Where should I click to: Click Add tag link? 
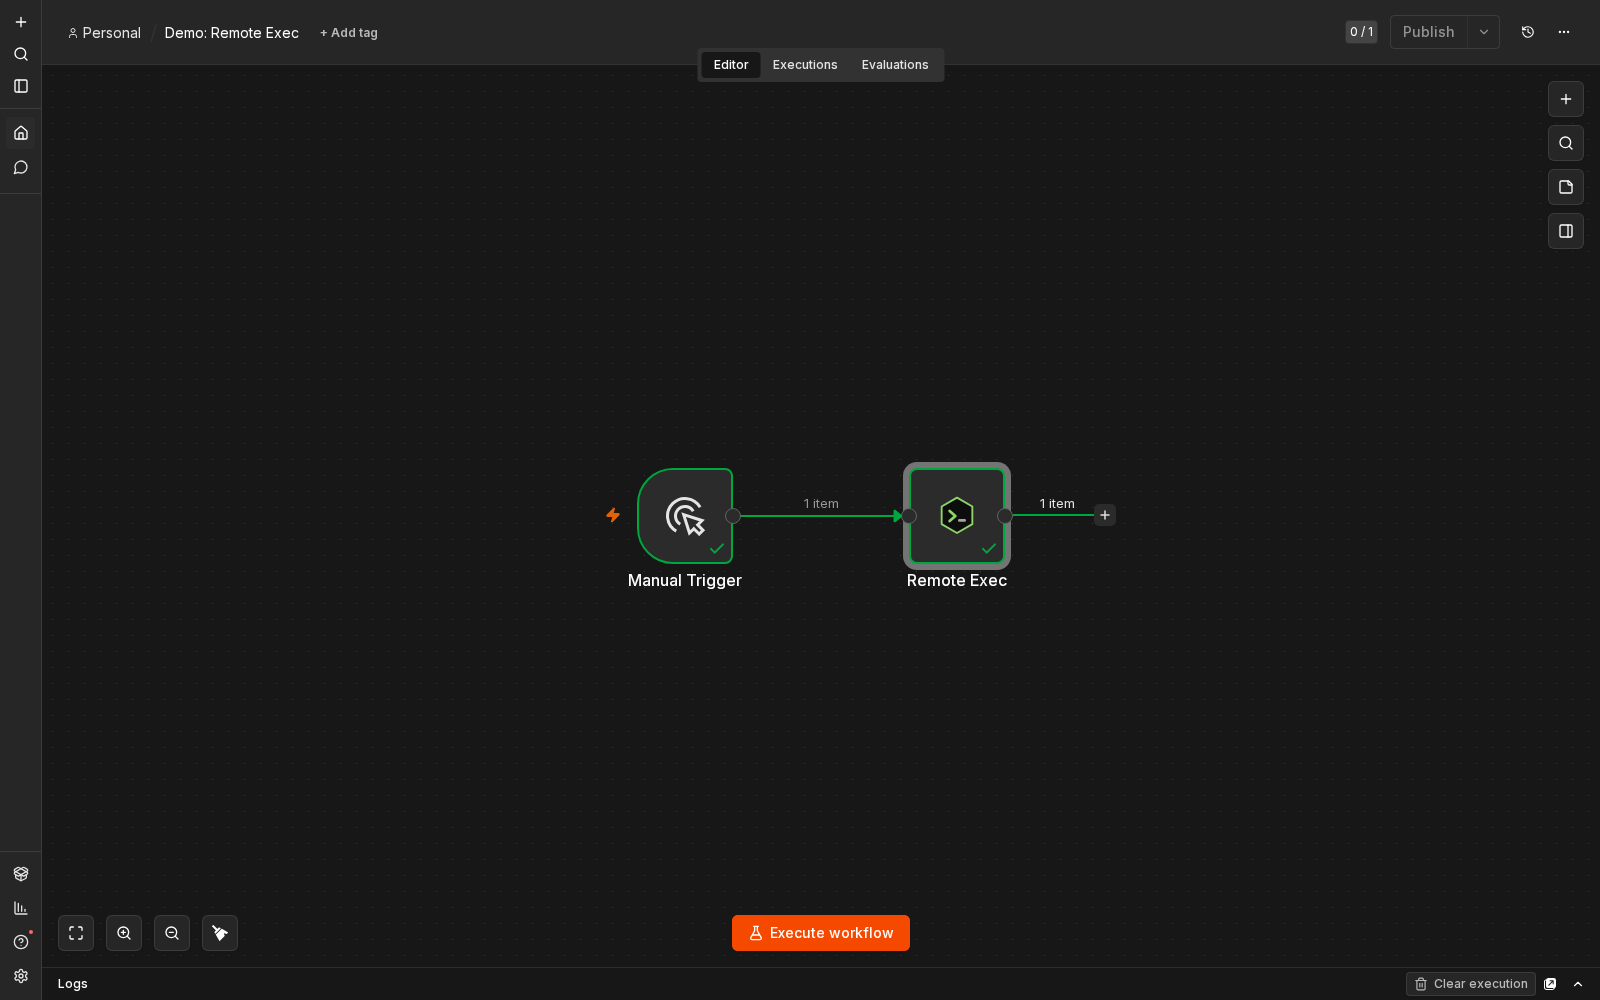tap(349, 33)
